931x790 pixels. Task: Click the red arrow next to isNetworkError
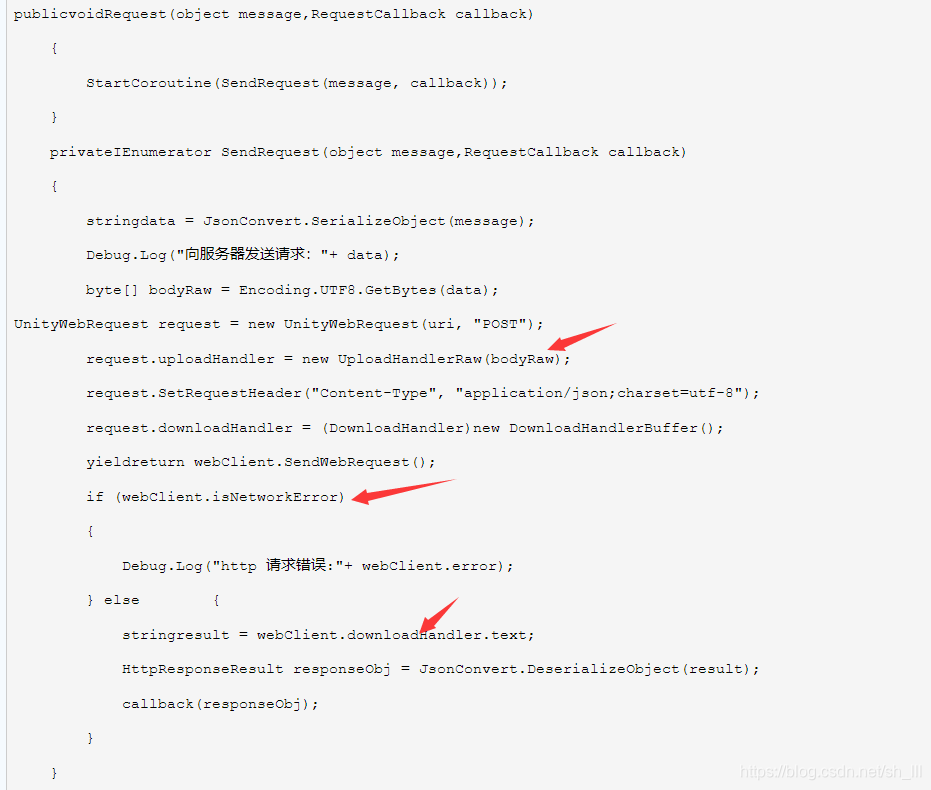coord(403,491)
